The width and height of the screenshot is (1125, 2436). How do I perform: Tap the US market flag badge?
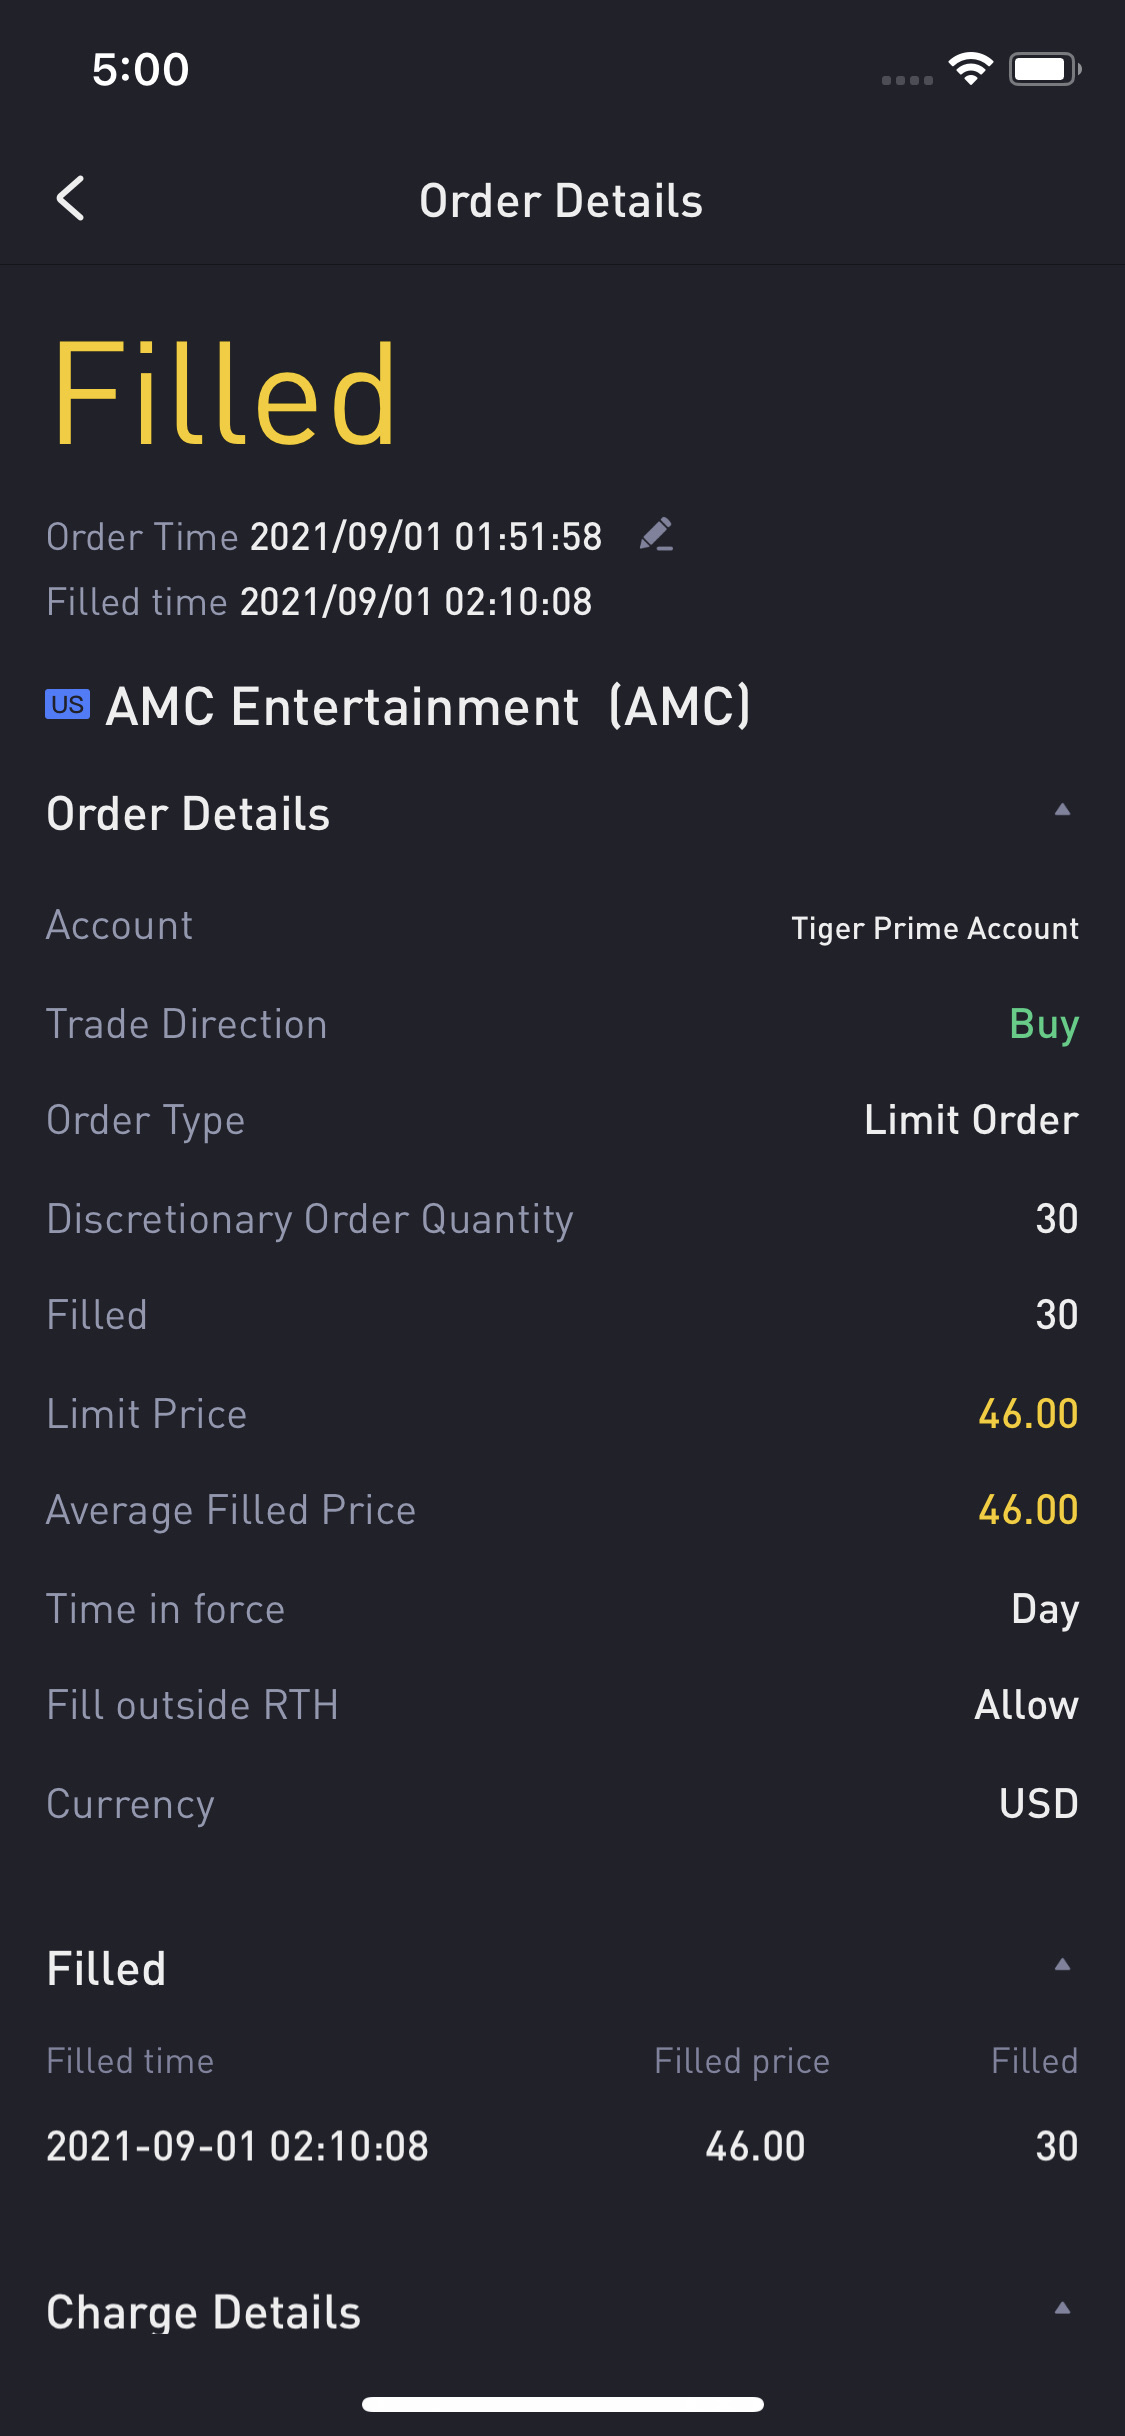[x=67, y=705]
